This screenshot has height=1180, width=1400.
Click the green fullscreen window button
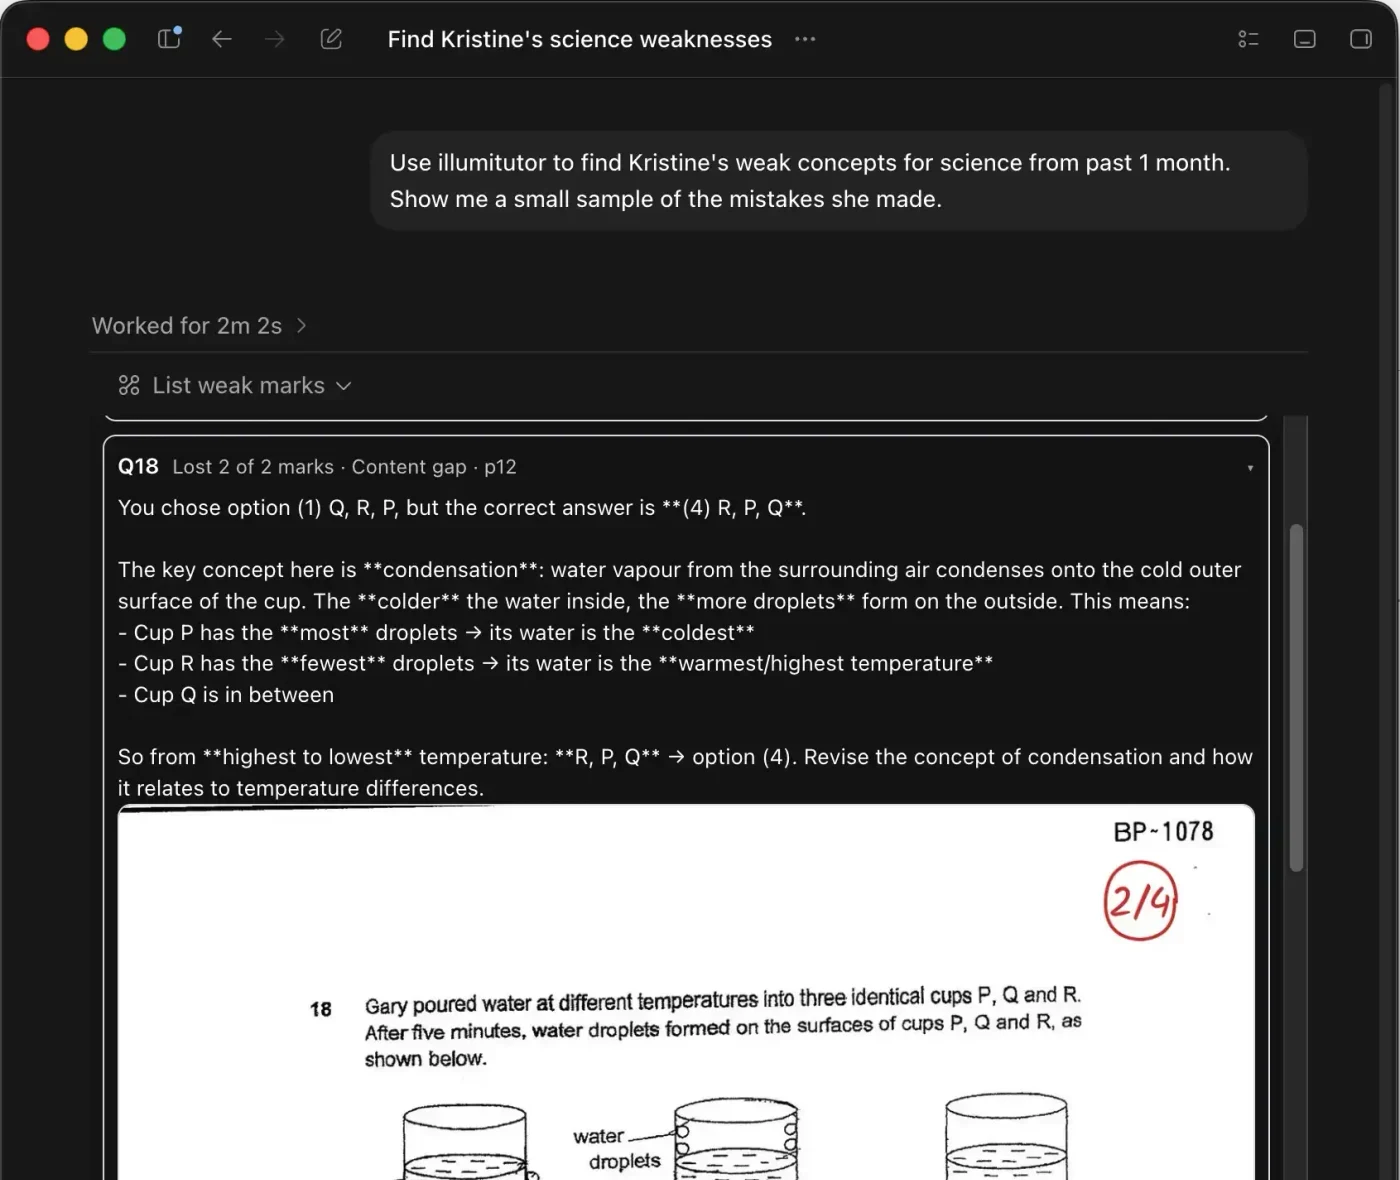tap(114, 39)
